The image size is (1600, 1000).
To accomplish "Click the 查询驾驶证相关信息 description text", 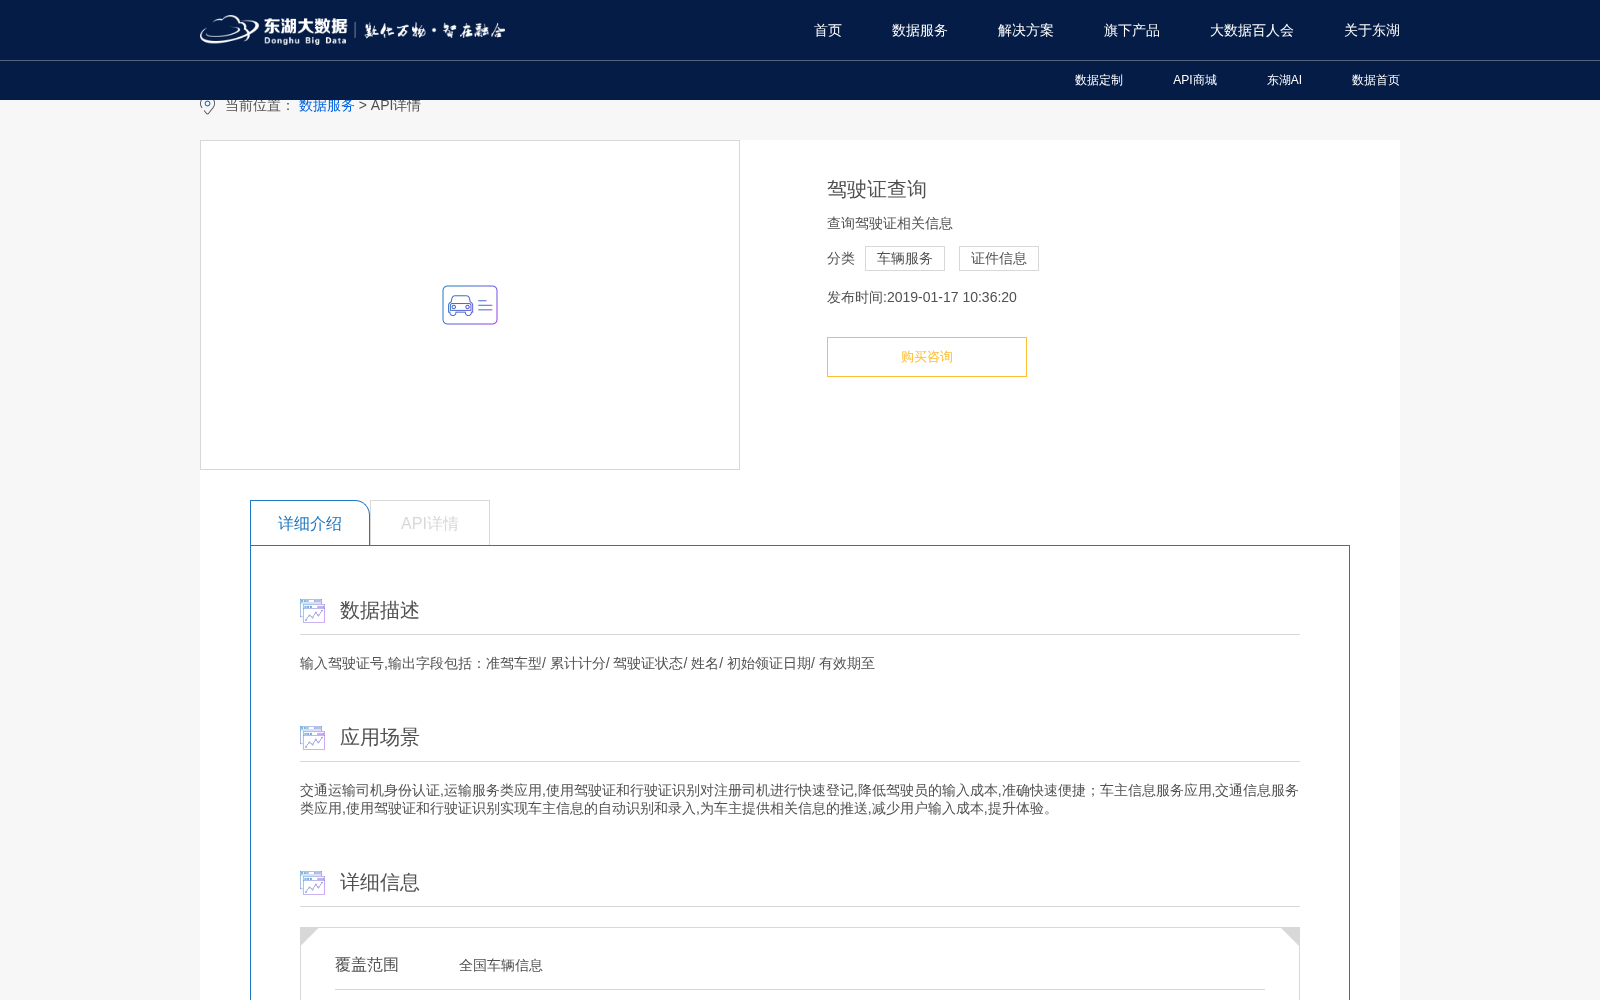I will [890, 223].
